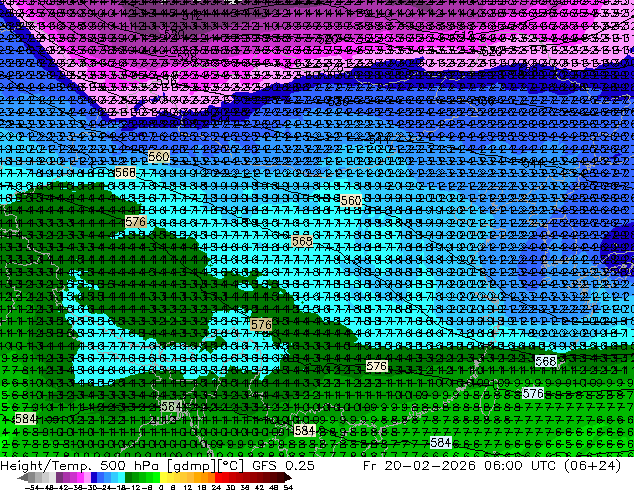Click the 'UTC' text in the footer
Image resolution: width=634 pixels, height=490 pixels.
click(x=544, y=466)
